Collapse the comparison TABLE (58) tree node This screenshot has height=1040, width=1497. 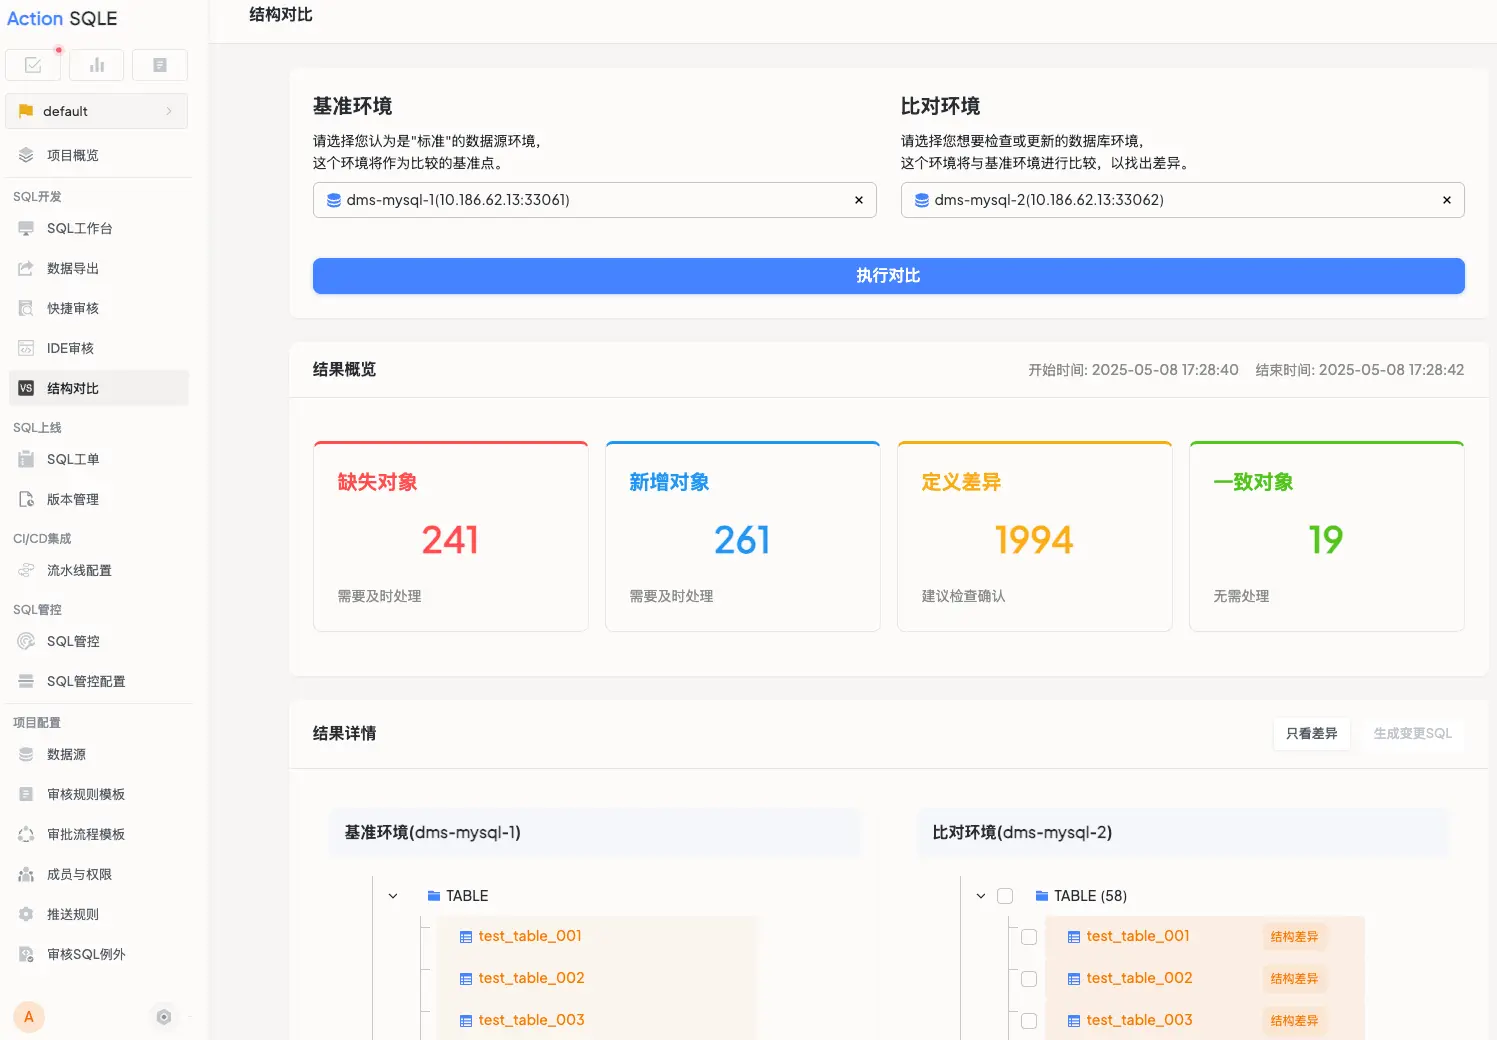pyautogui.click(x=981, y=896)
